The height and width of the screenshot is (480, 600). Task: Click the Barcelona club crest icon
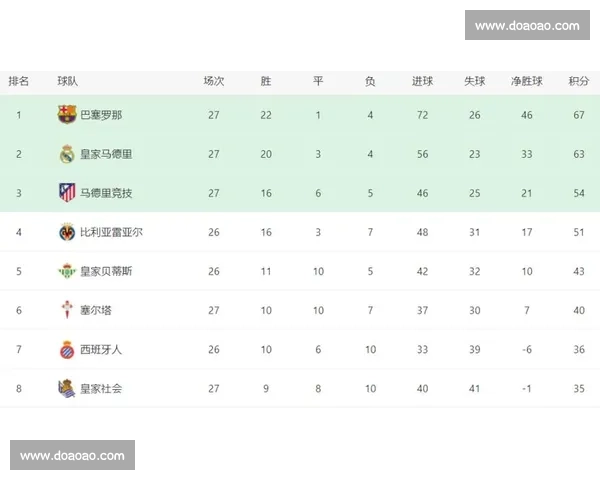click(67, 115)
